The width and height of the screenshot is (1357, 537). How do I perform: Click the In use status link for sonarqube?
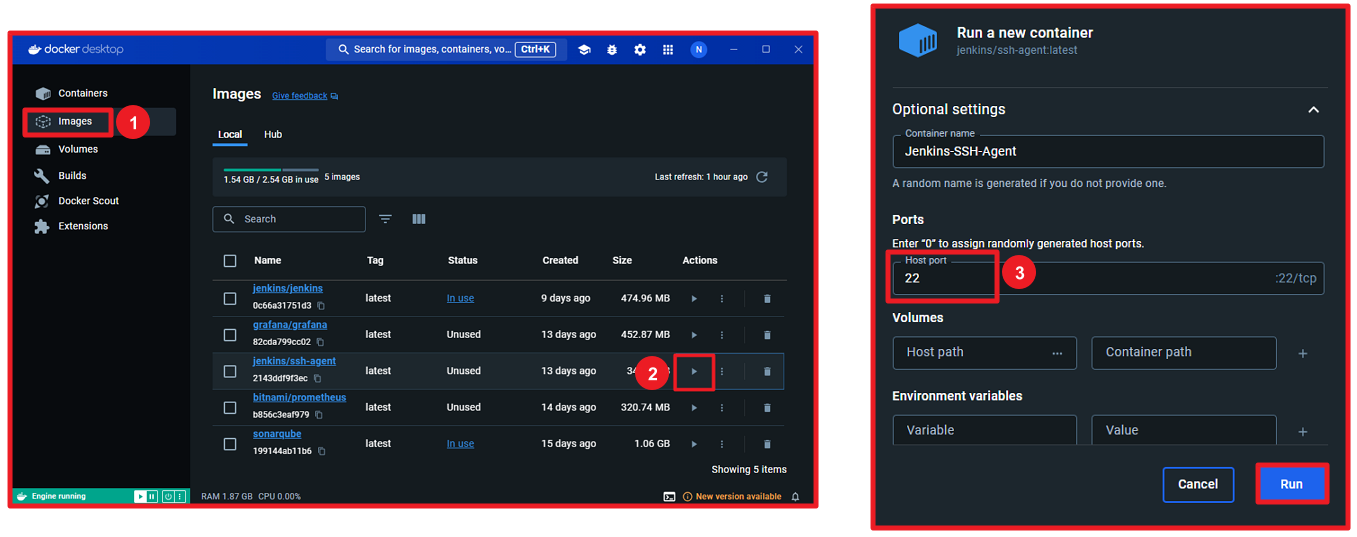tap(460, 444)
